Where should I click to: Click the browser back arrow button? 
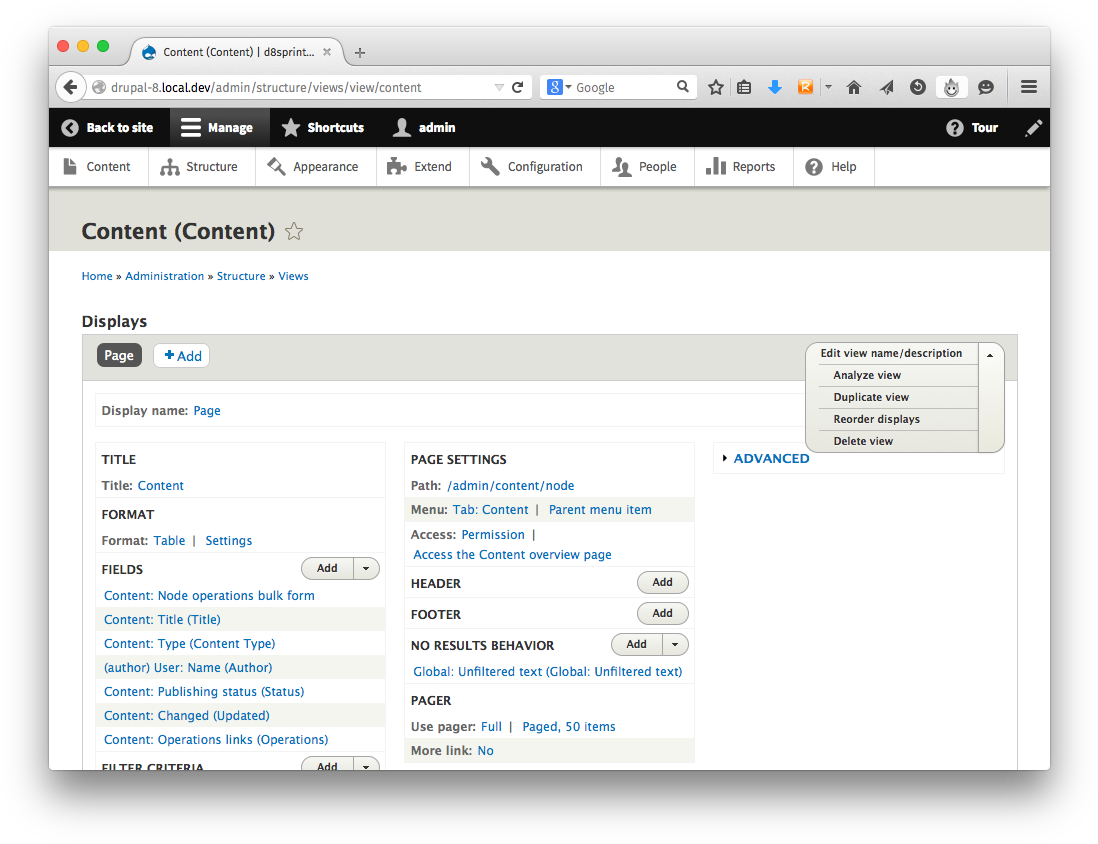[70, 87]
